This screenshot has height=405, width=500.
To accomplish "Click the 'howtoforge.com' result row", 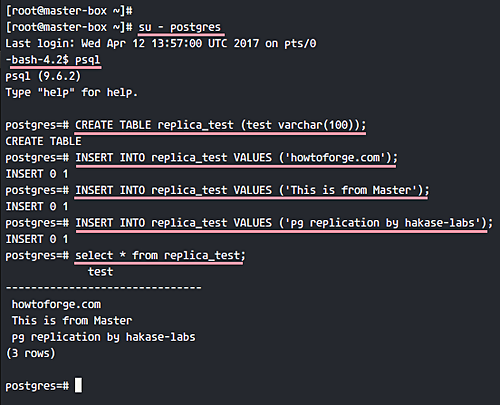I will [56, 304].
